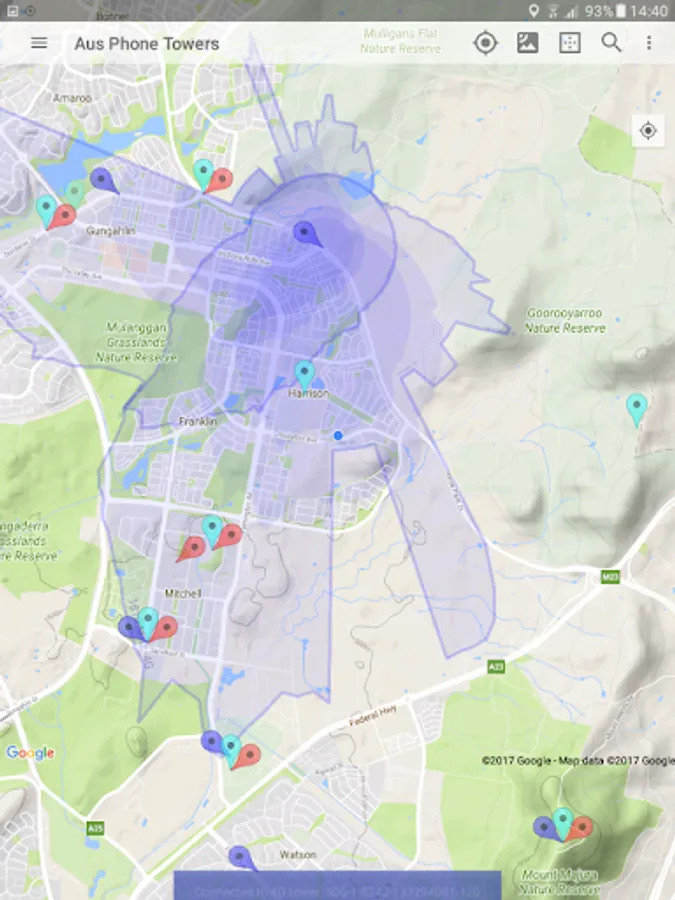Select the red marker left of Gungahlin
This screenshot has width=675, height=900.
[63, 216]
